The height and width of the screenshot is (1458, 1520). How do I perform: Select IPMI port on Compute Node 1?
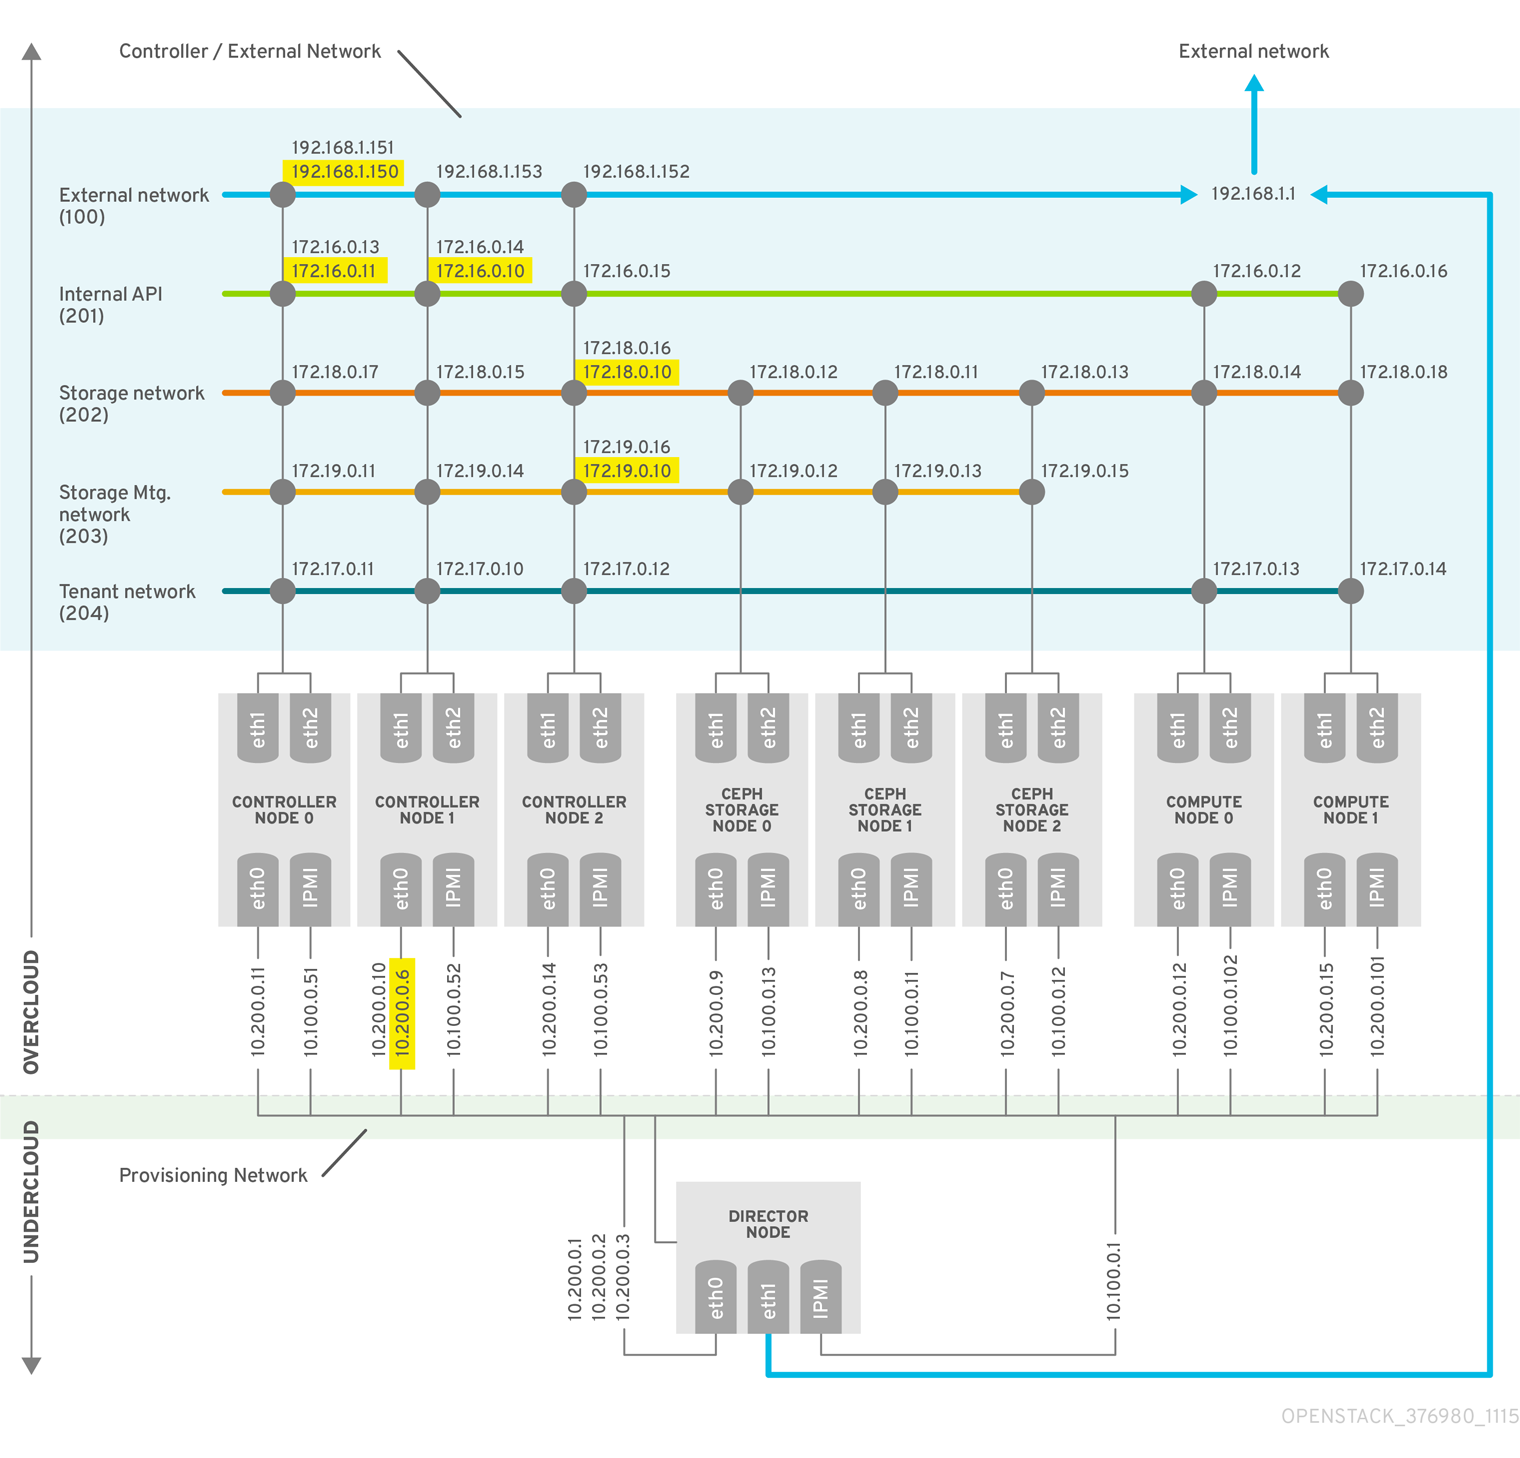click(1377, 889)
